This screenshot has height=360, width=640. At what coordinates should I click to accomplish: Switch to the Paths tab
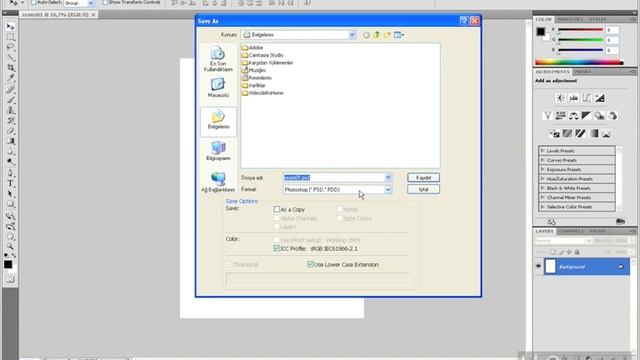click(597, 231)
